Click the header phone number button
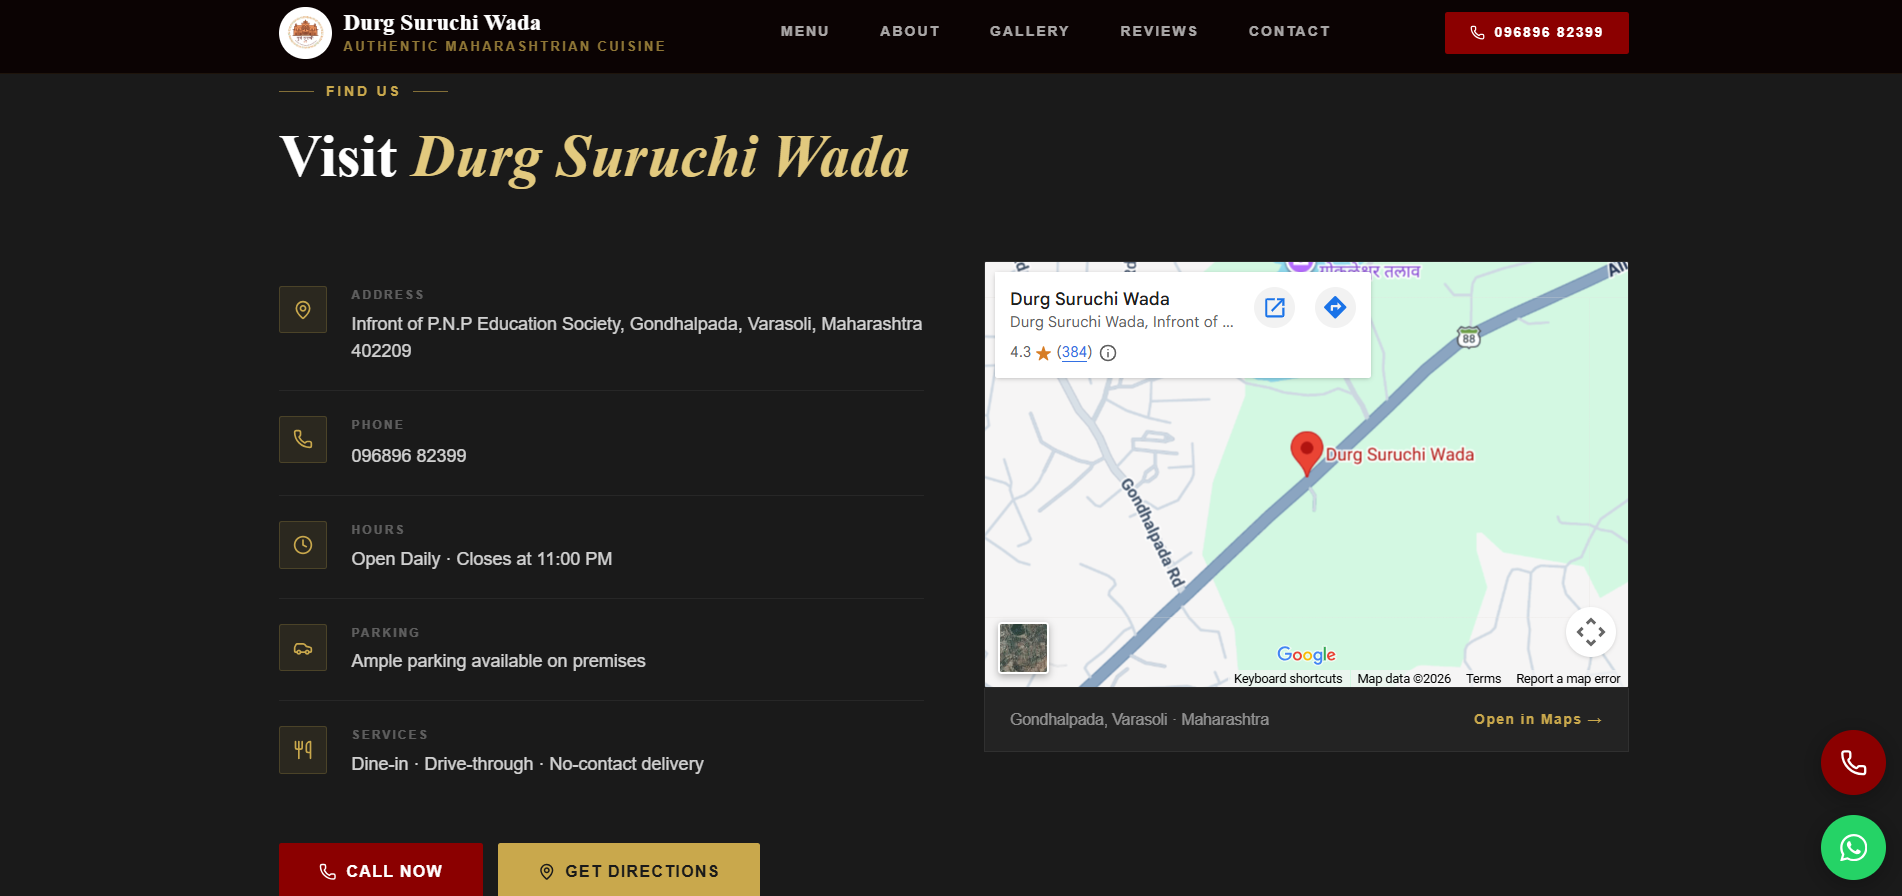This screenshot has height=896, width=1902. click(1537, 33)
